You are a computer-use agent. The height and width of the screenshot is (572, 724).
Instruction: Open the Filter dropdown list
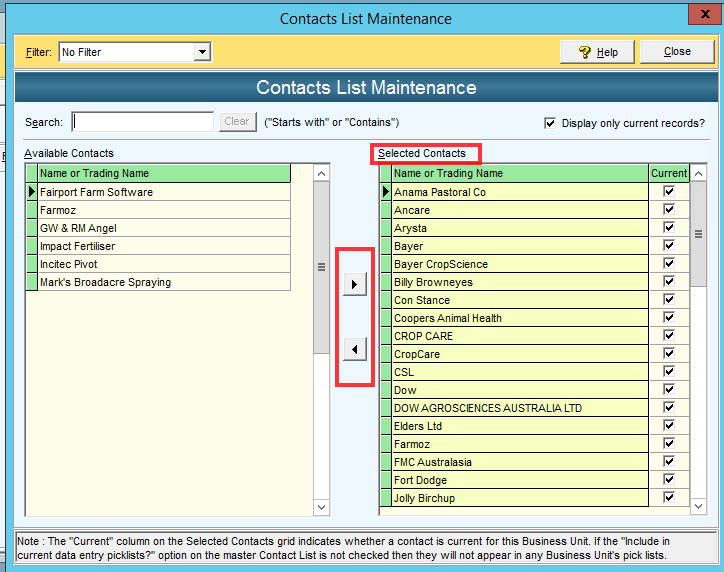[202, 52]
